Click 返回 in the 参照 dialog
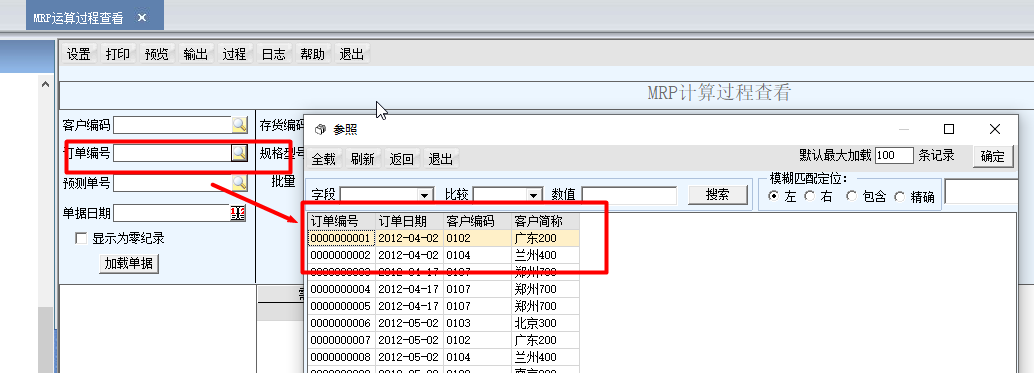 tap(402, 159)
